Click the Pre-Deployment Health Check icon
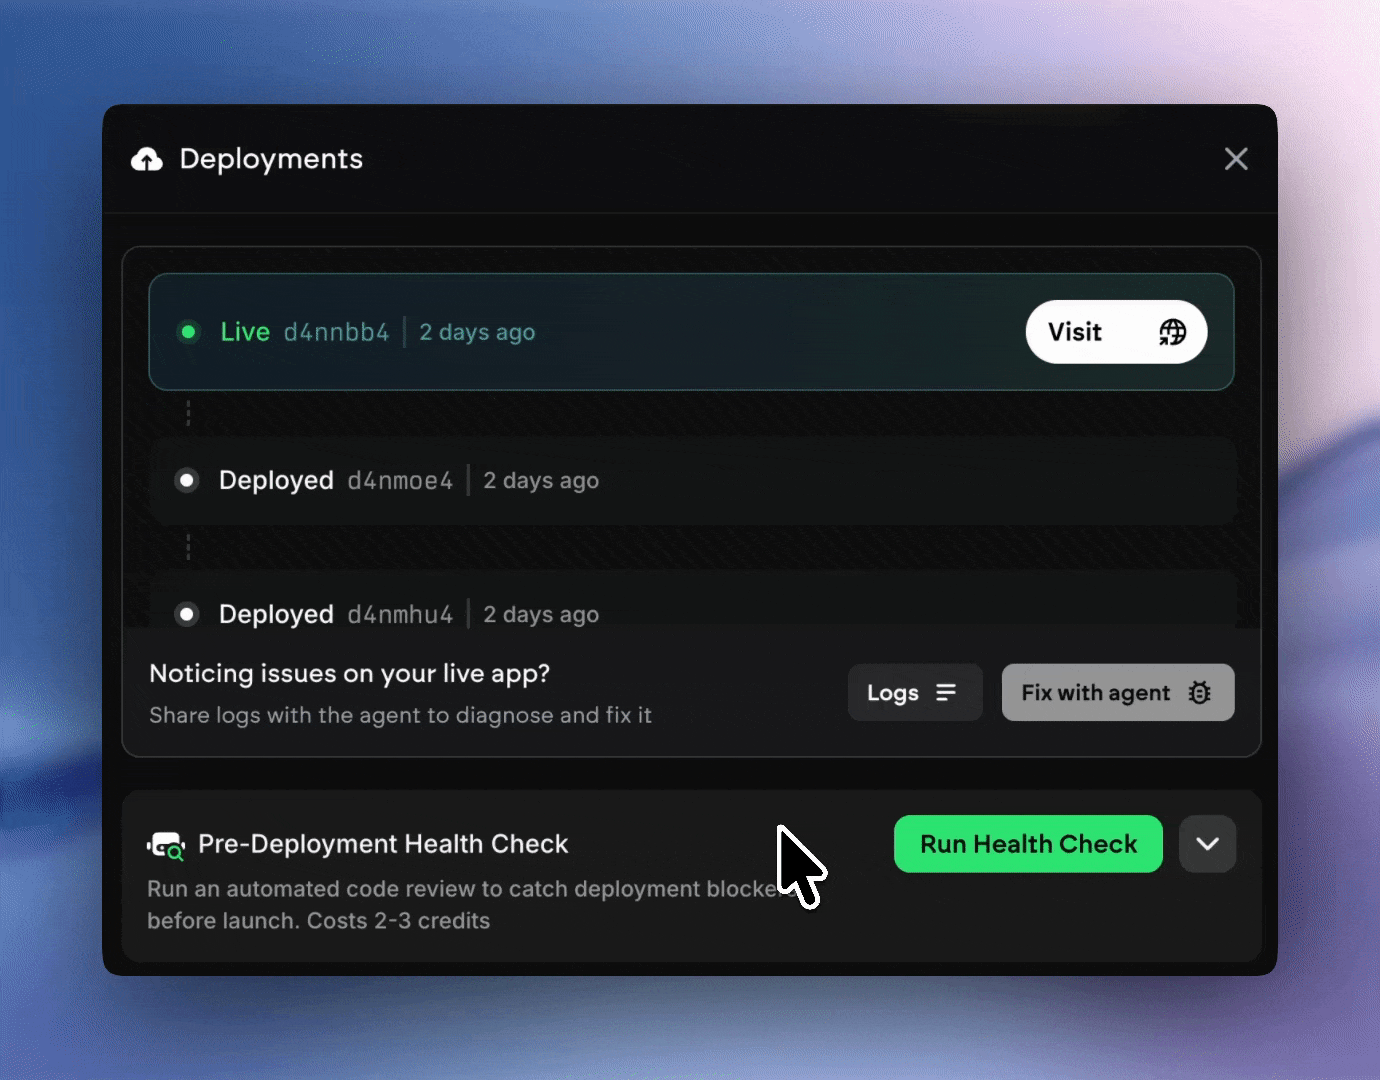This screenshot has height=1080, width=1380. coord(166,846)
